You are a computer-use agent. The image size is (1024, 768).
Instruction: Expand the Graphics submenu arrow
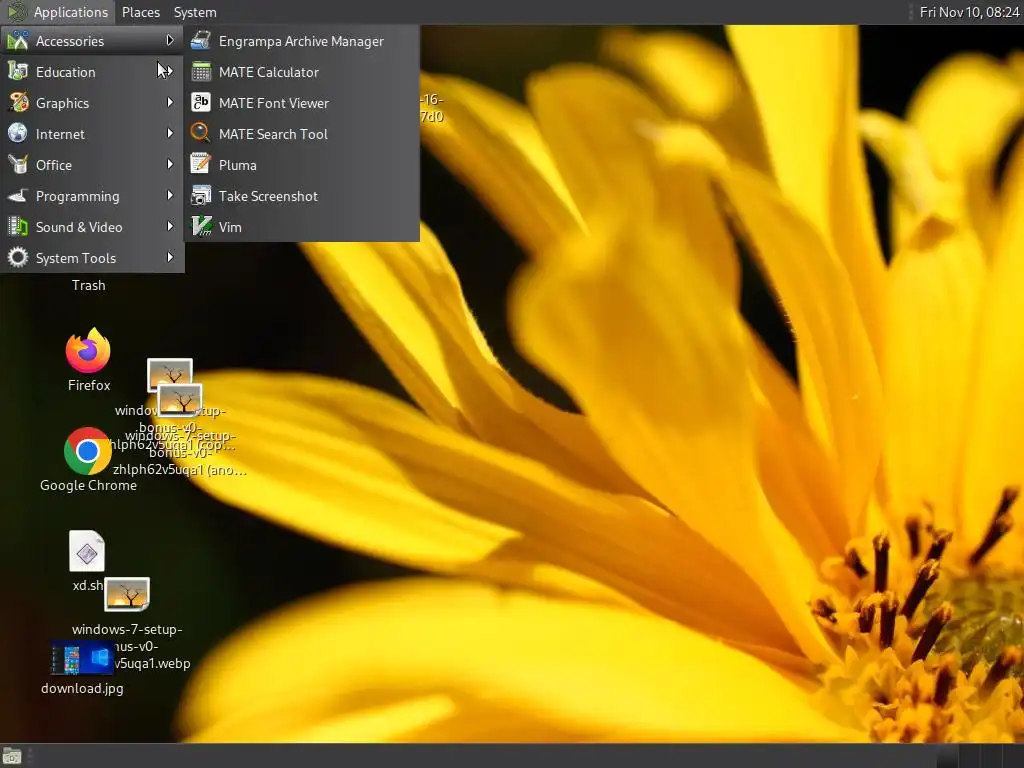[170, 103]
